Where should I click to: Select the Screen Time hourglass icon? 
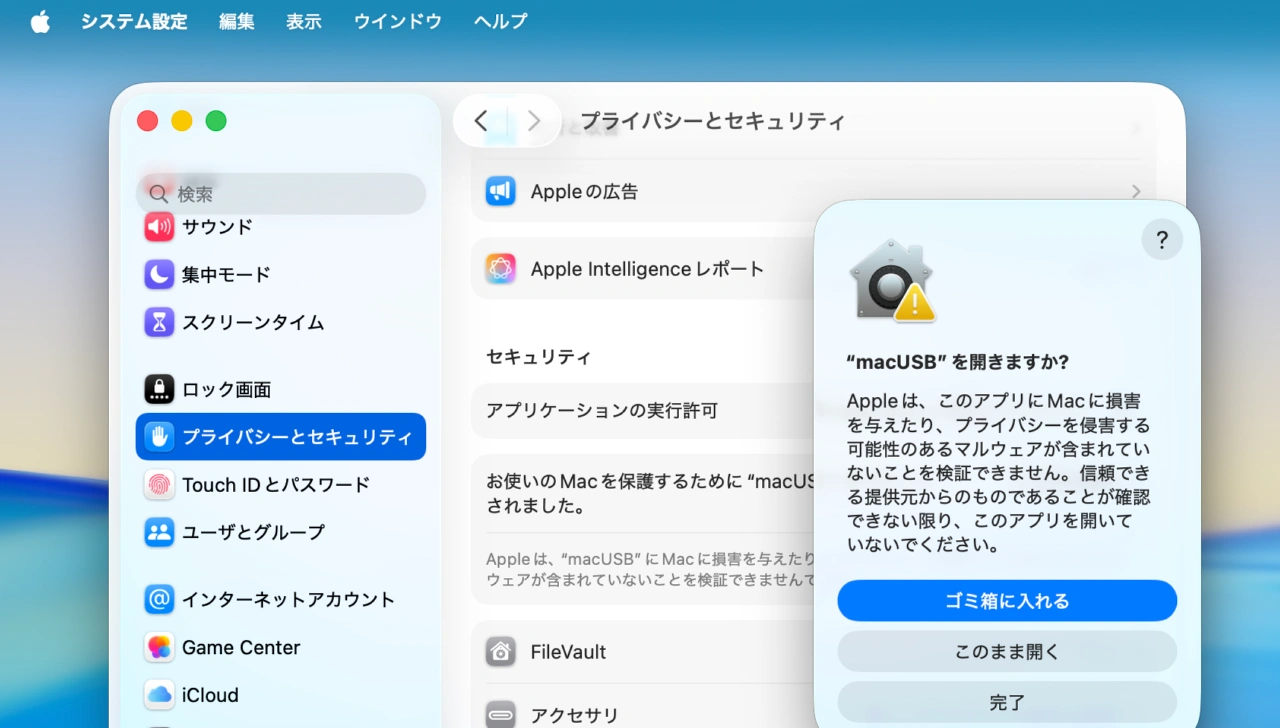tap(159, 322)
